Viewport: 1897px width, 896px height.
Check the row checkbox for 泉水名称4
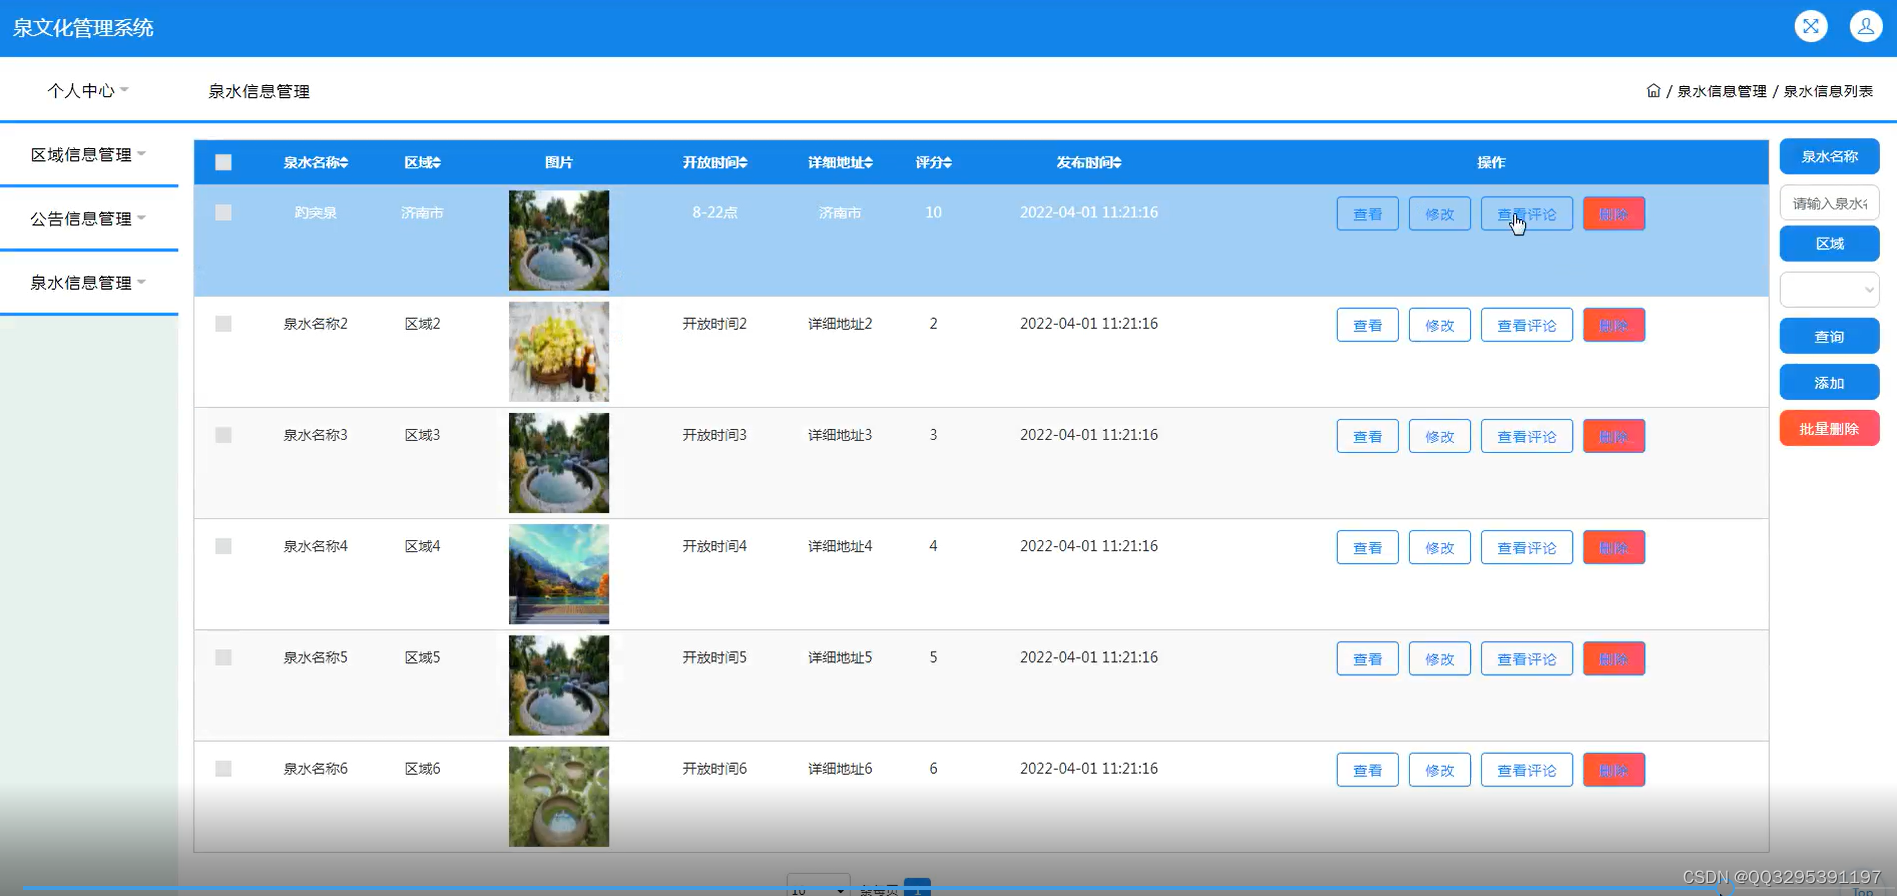coord(223,546)
